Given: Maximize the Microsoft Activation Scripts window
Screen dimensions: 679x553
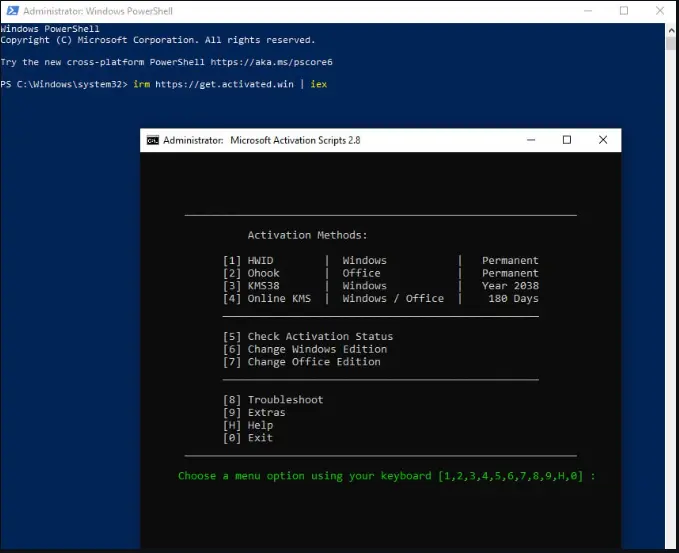Looking at the screenshot, I should pyautogui.click(x=567, y=140).
